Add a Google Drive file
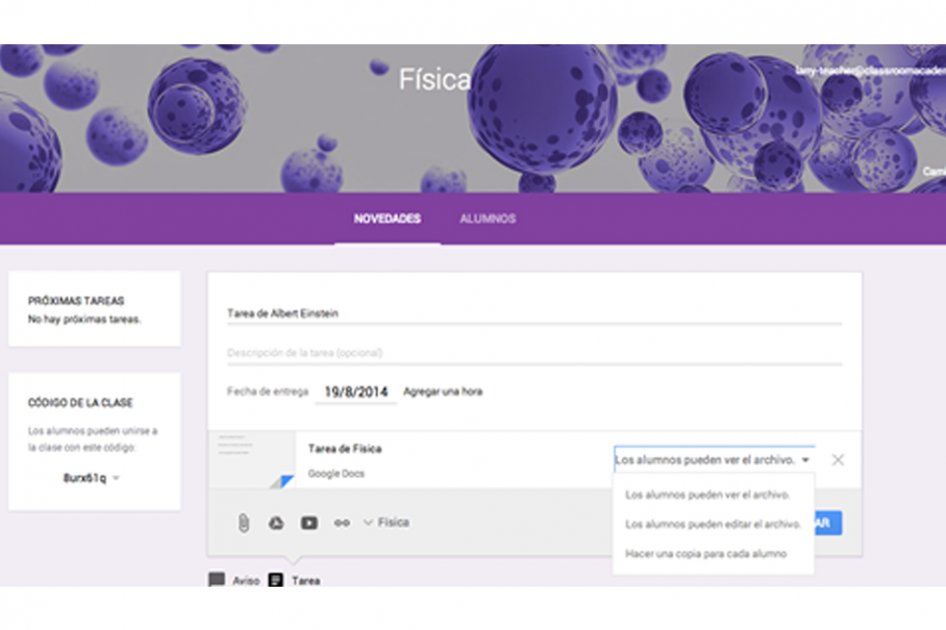 click(x=276, y=523)
